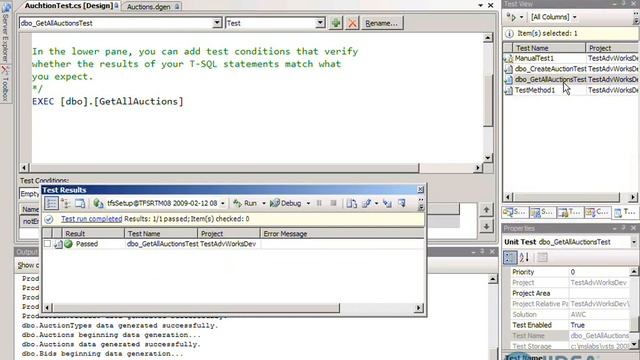
Task: Open the first S... panel tab below Test View
Action: [514, 212]
